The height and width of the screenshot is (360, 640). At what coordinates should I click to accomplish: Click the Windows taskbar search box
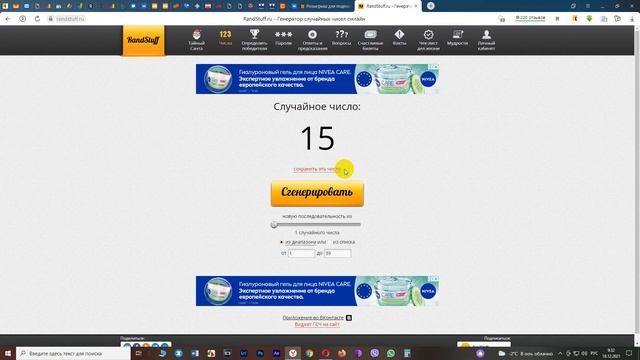click(x=73, y=353)
